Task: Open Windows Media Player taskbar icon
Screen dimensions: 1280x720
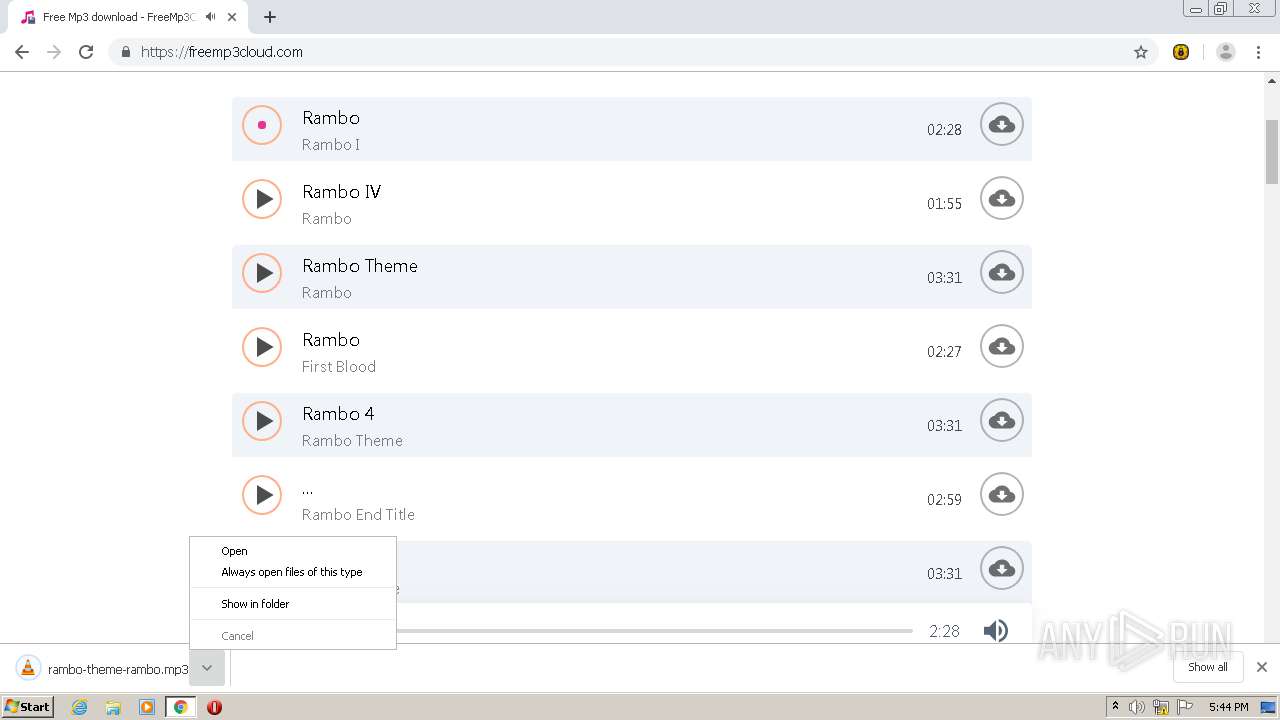Action: click(x=147, y=707)
